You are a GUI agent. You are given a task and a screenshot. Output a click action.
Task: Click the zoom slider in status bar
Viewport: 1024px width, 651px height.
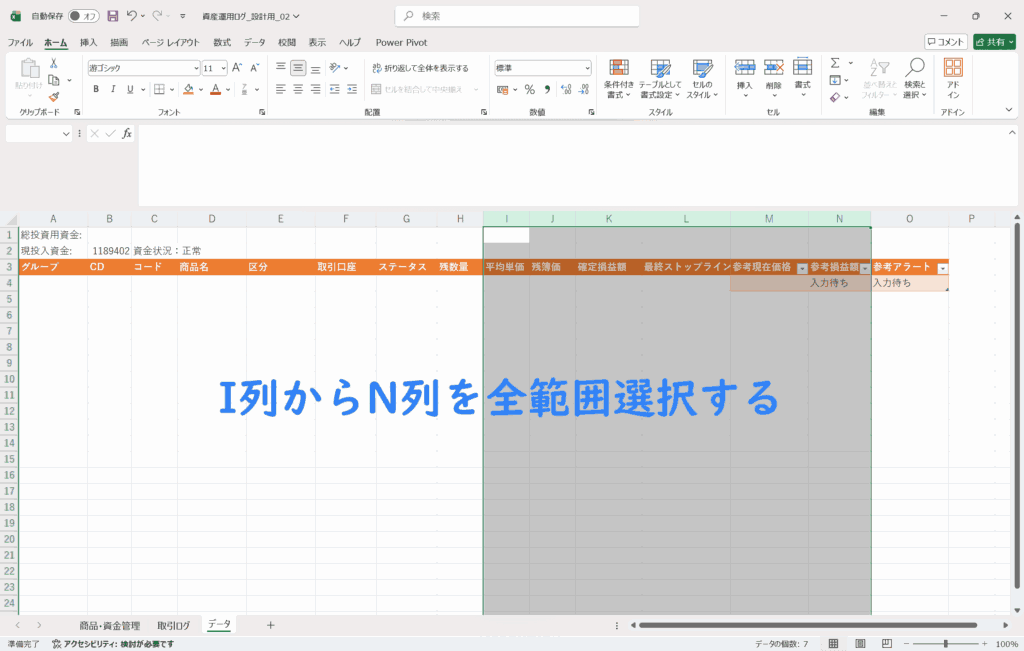click(940, 644)
